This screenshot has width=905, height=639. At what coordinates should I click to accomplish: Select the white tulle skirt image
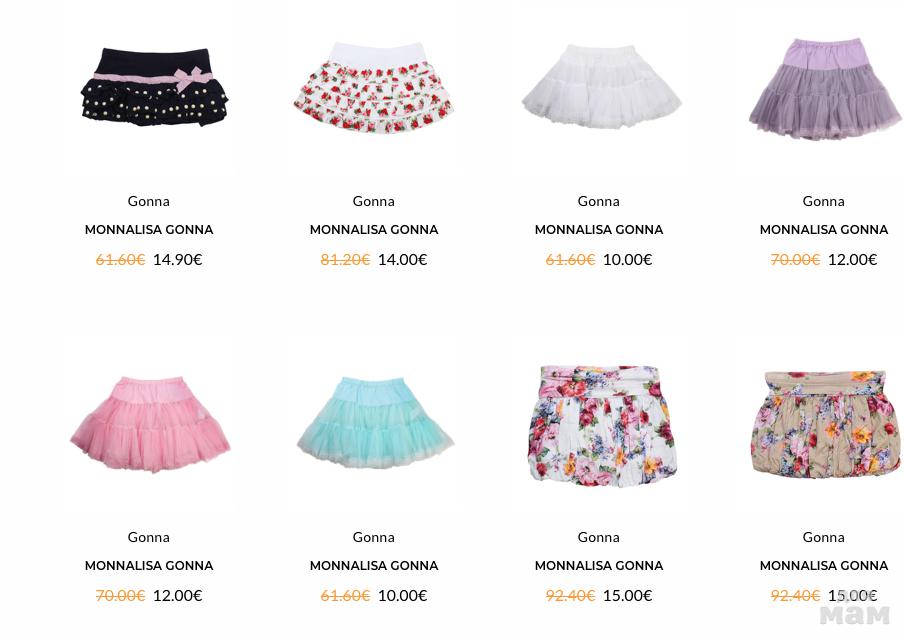(x=601, y=85)
